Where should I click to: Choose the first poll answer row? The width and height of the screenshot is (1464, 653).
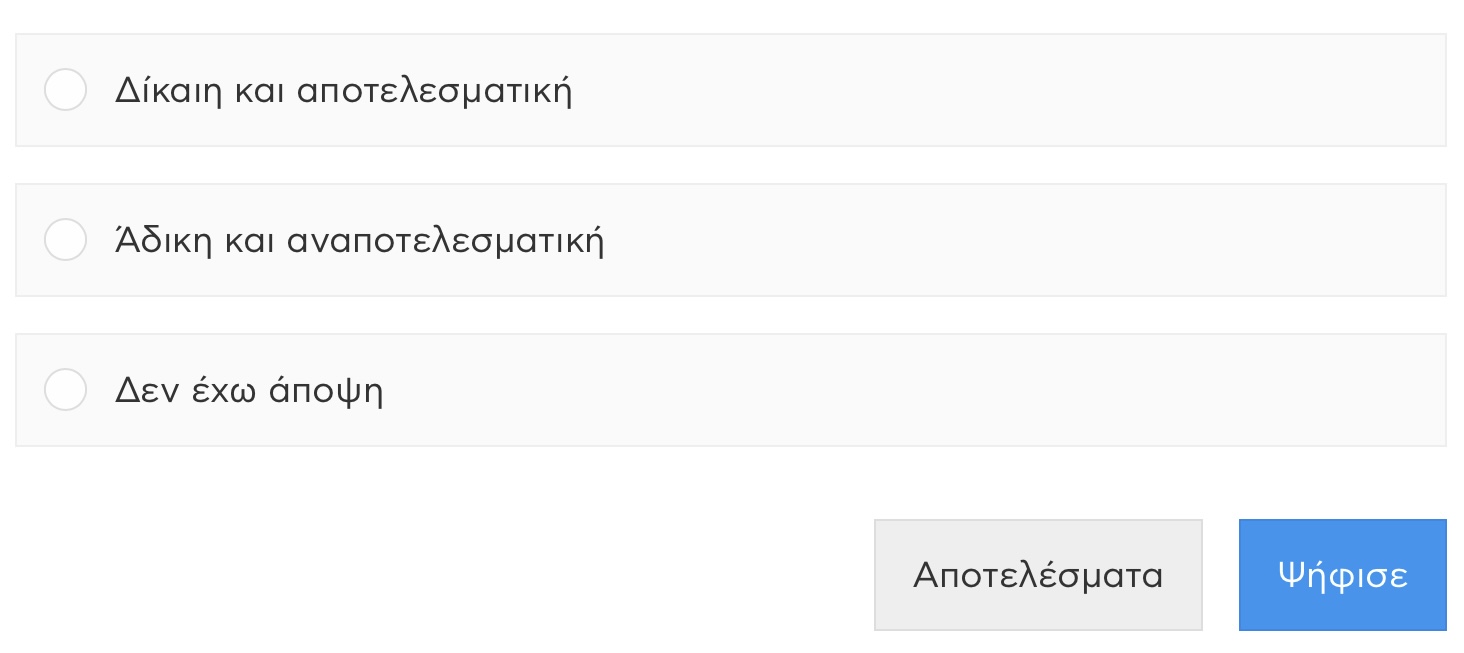pos(731,90)
